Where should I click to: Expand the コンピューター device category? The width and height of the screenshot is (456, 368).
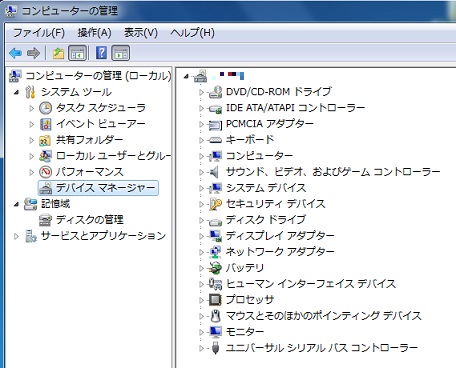pyautogui.click(x=201, y=156)
